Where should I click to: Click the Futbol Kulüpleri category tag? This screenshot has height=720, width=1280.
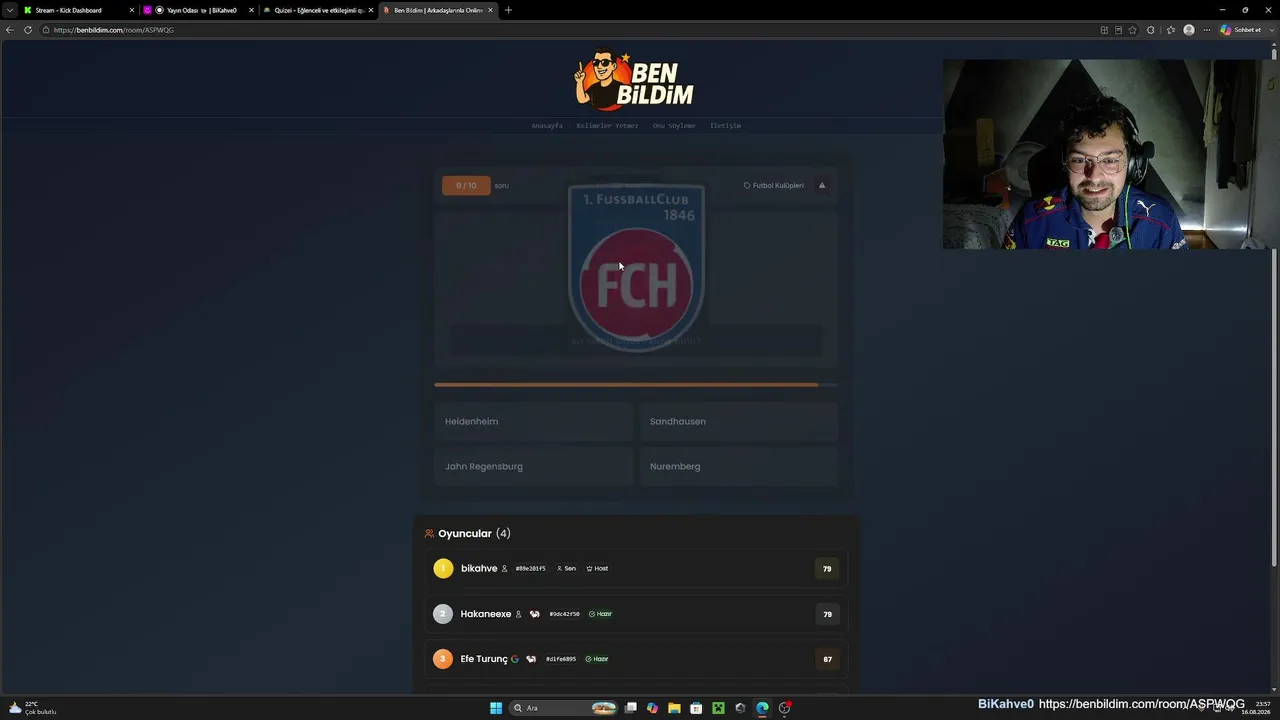[774, 185]
